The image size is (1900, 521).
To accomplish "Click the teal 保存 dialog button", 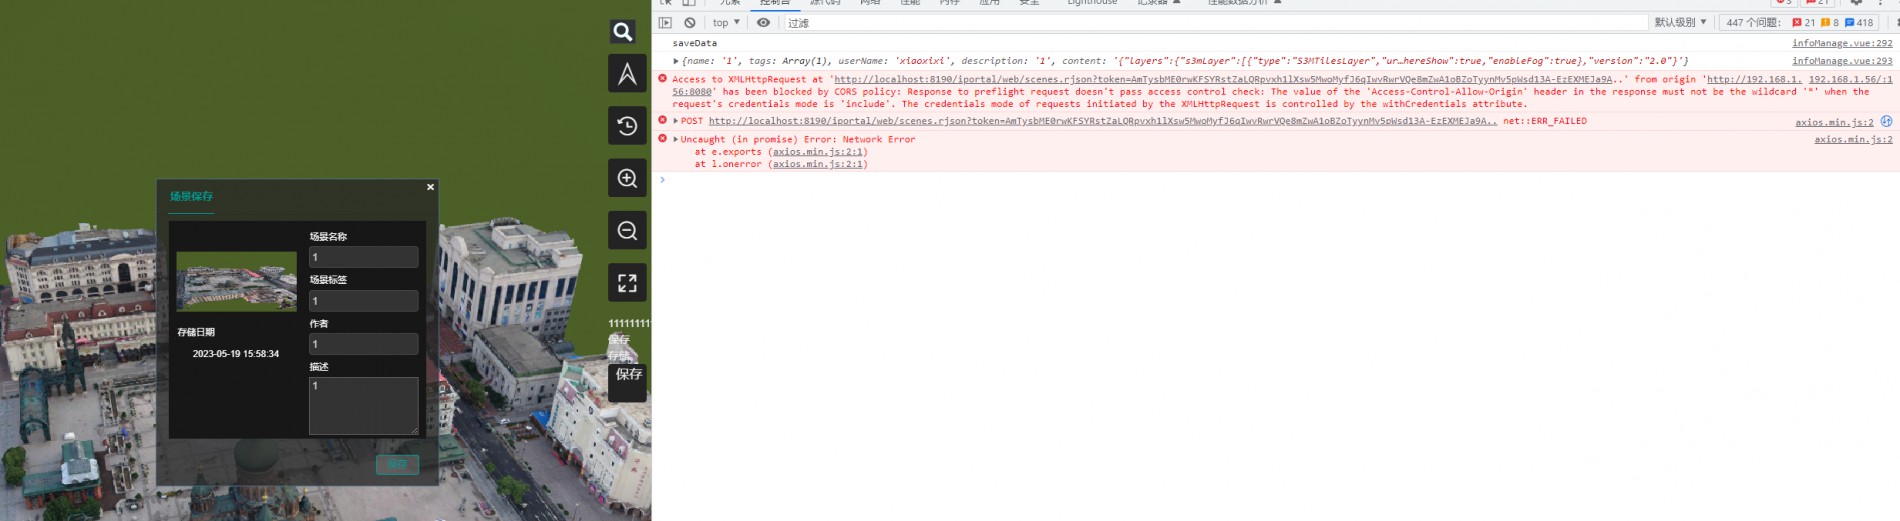I will (397, 464).
